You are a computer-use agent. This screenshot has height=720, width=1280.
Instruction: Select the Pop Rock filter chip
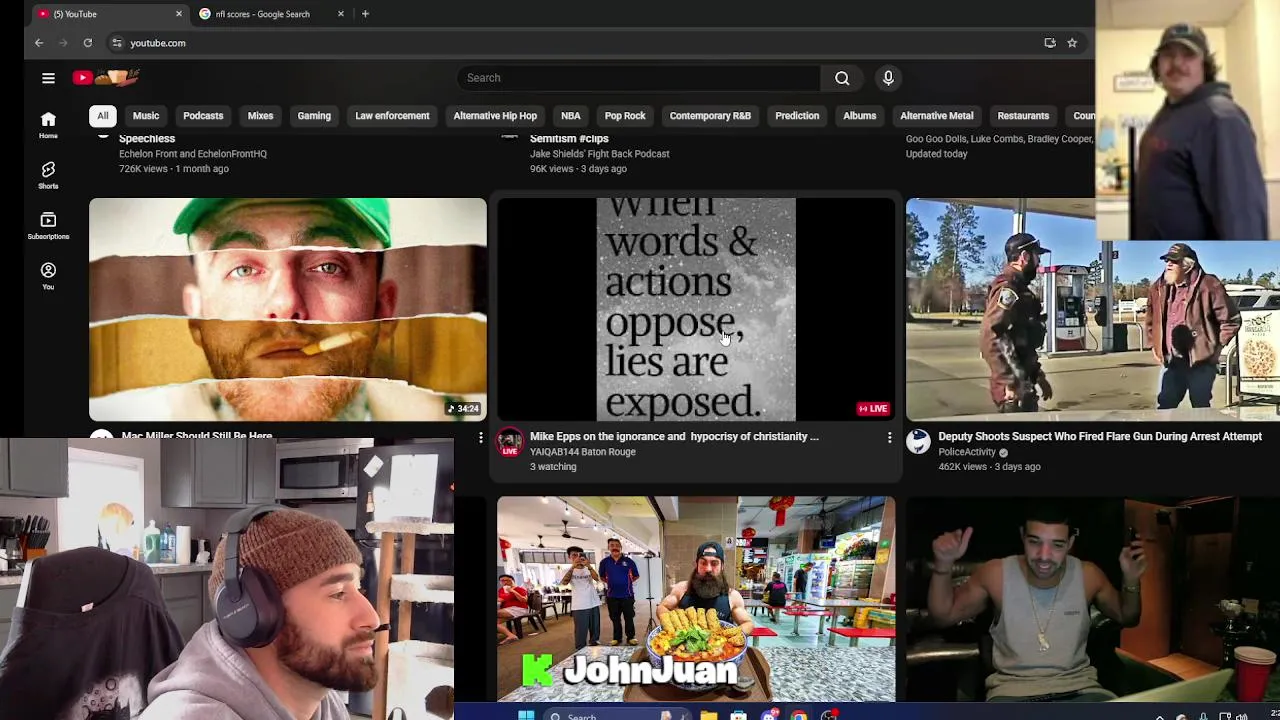(x=625, y=116)
